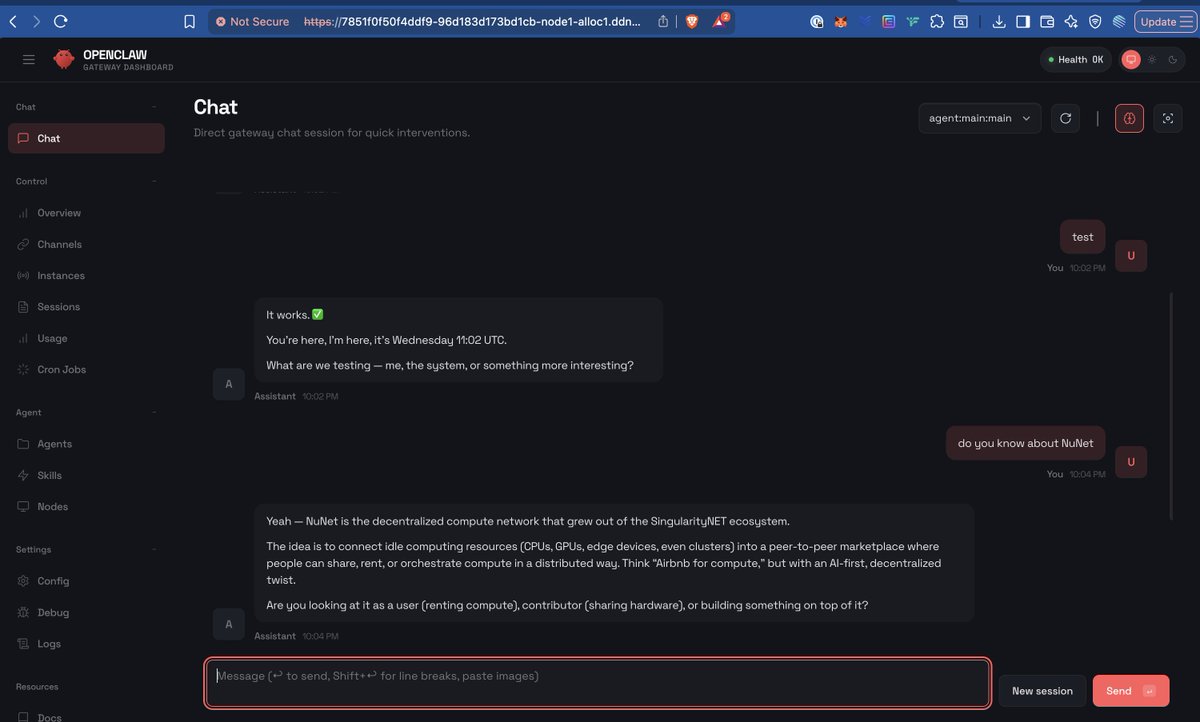Click the Not Secure warning indicator

253,21
